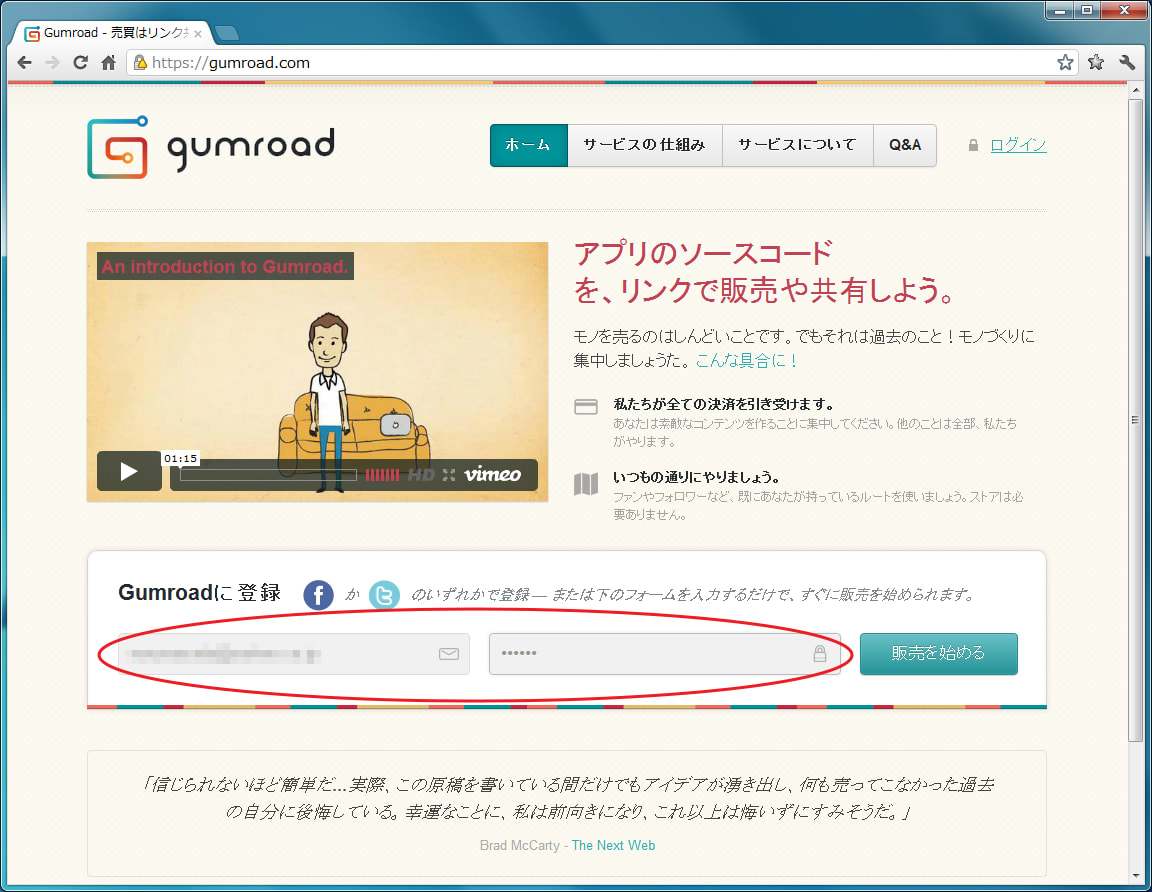This screenshot has height=892, width=1152.
Task: Open The Next Web link
Action: (613, 845)
